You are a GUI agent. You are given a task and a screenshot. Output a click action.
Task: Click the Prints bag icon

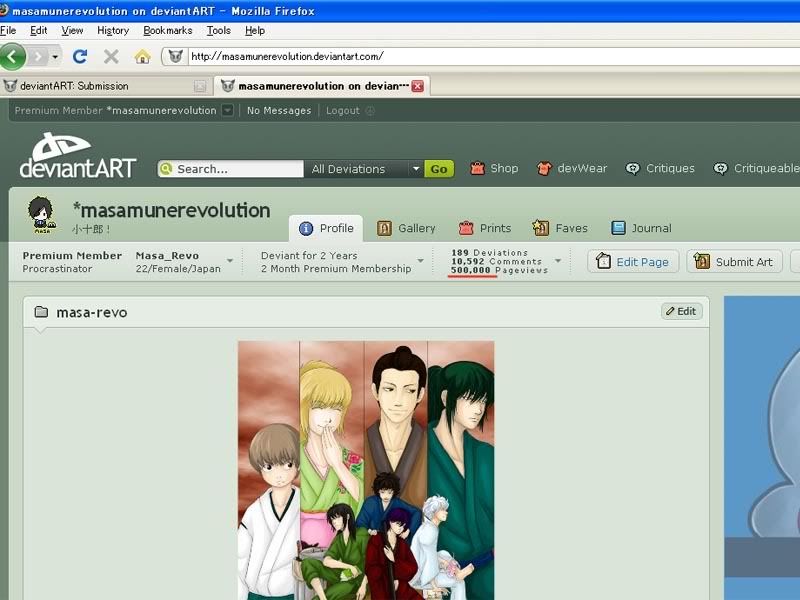tap(466, 228)
